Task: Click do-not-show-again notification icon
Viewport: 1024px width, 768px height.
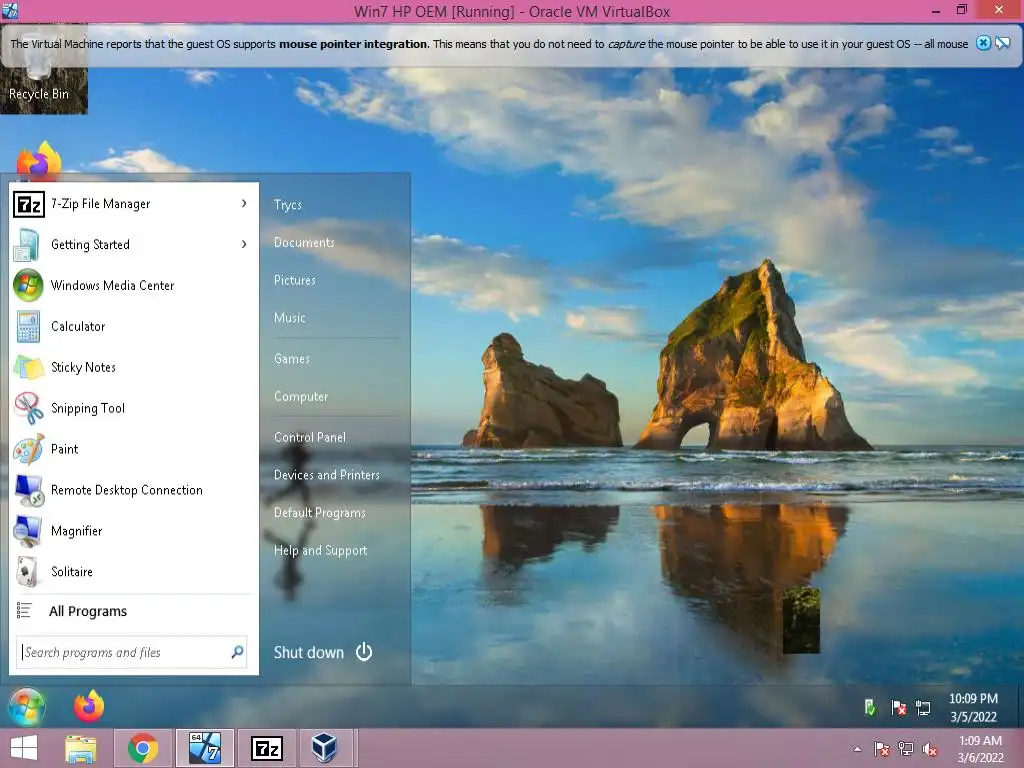Action: coord(1002,43)
